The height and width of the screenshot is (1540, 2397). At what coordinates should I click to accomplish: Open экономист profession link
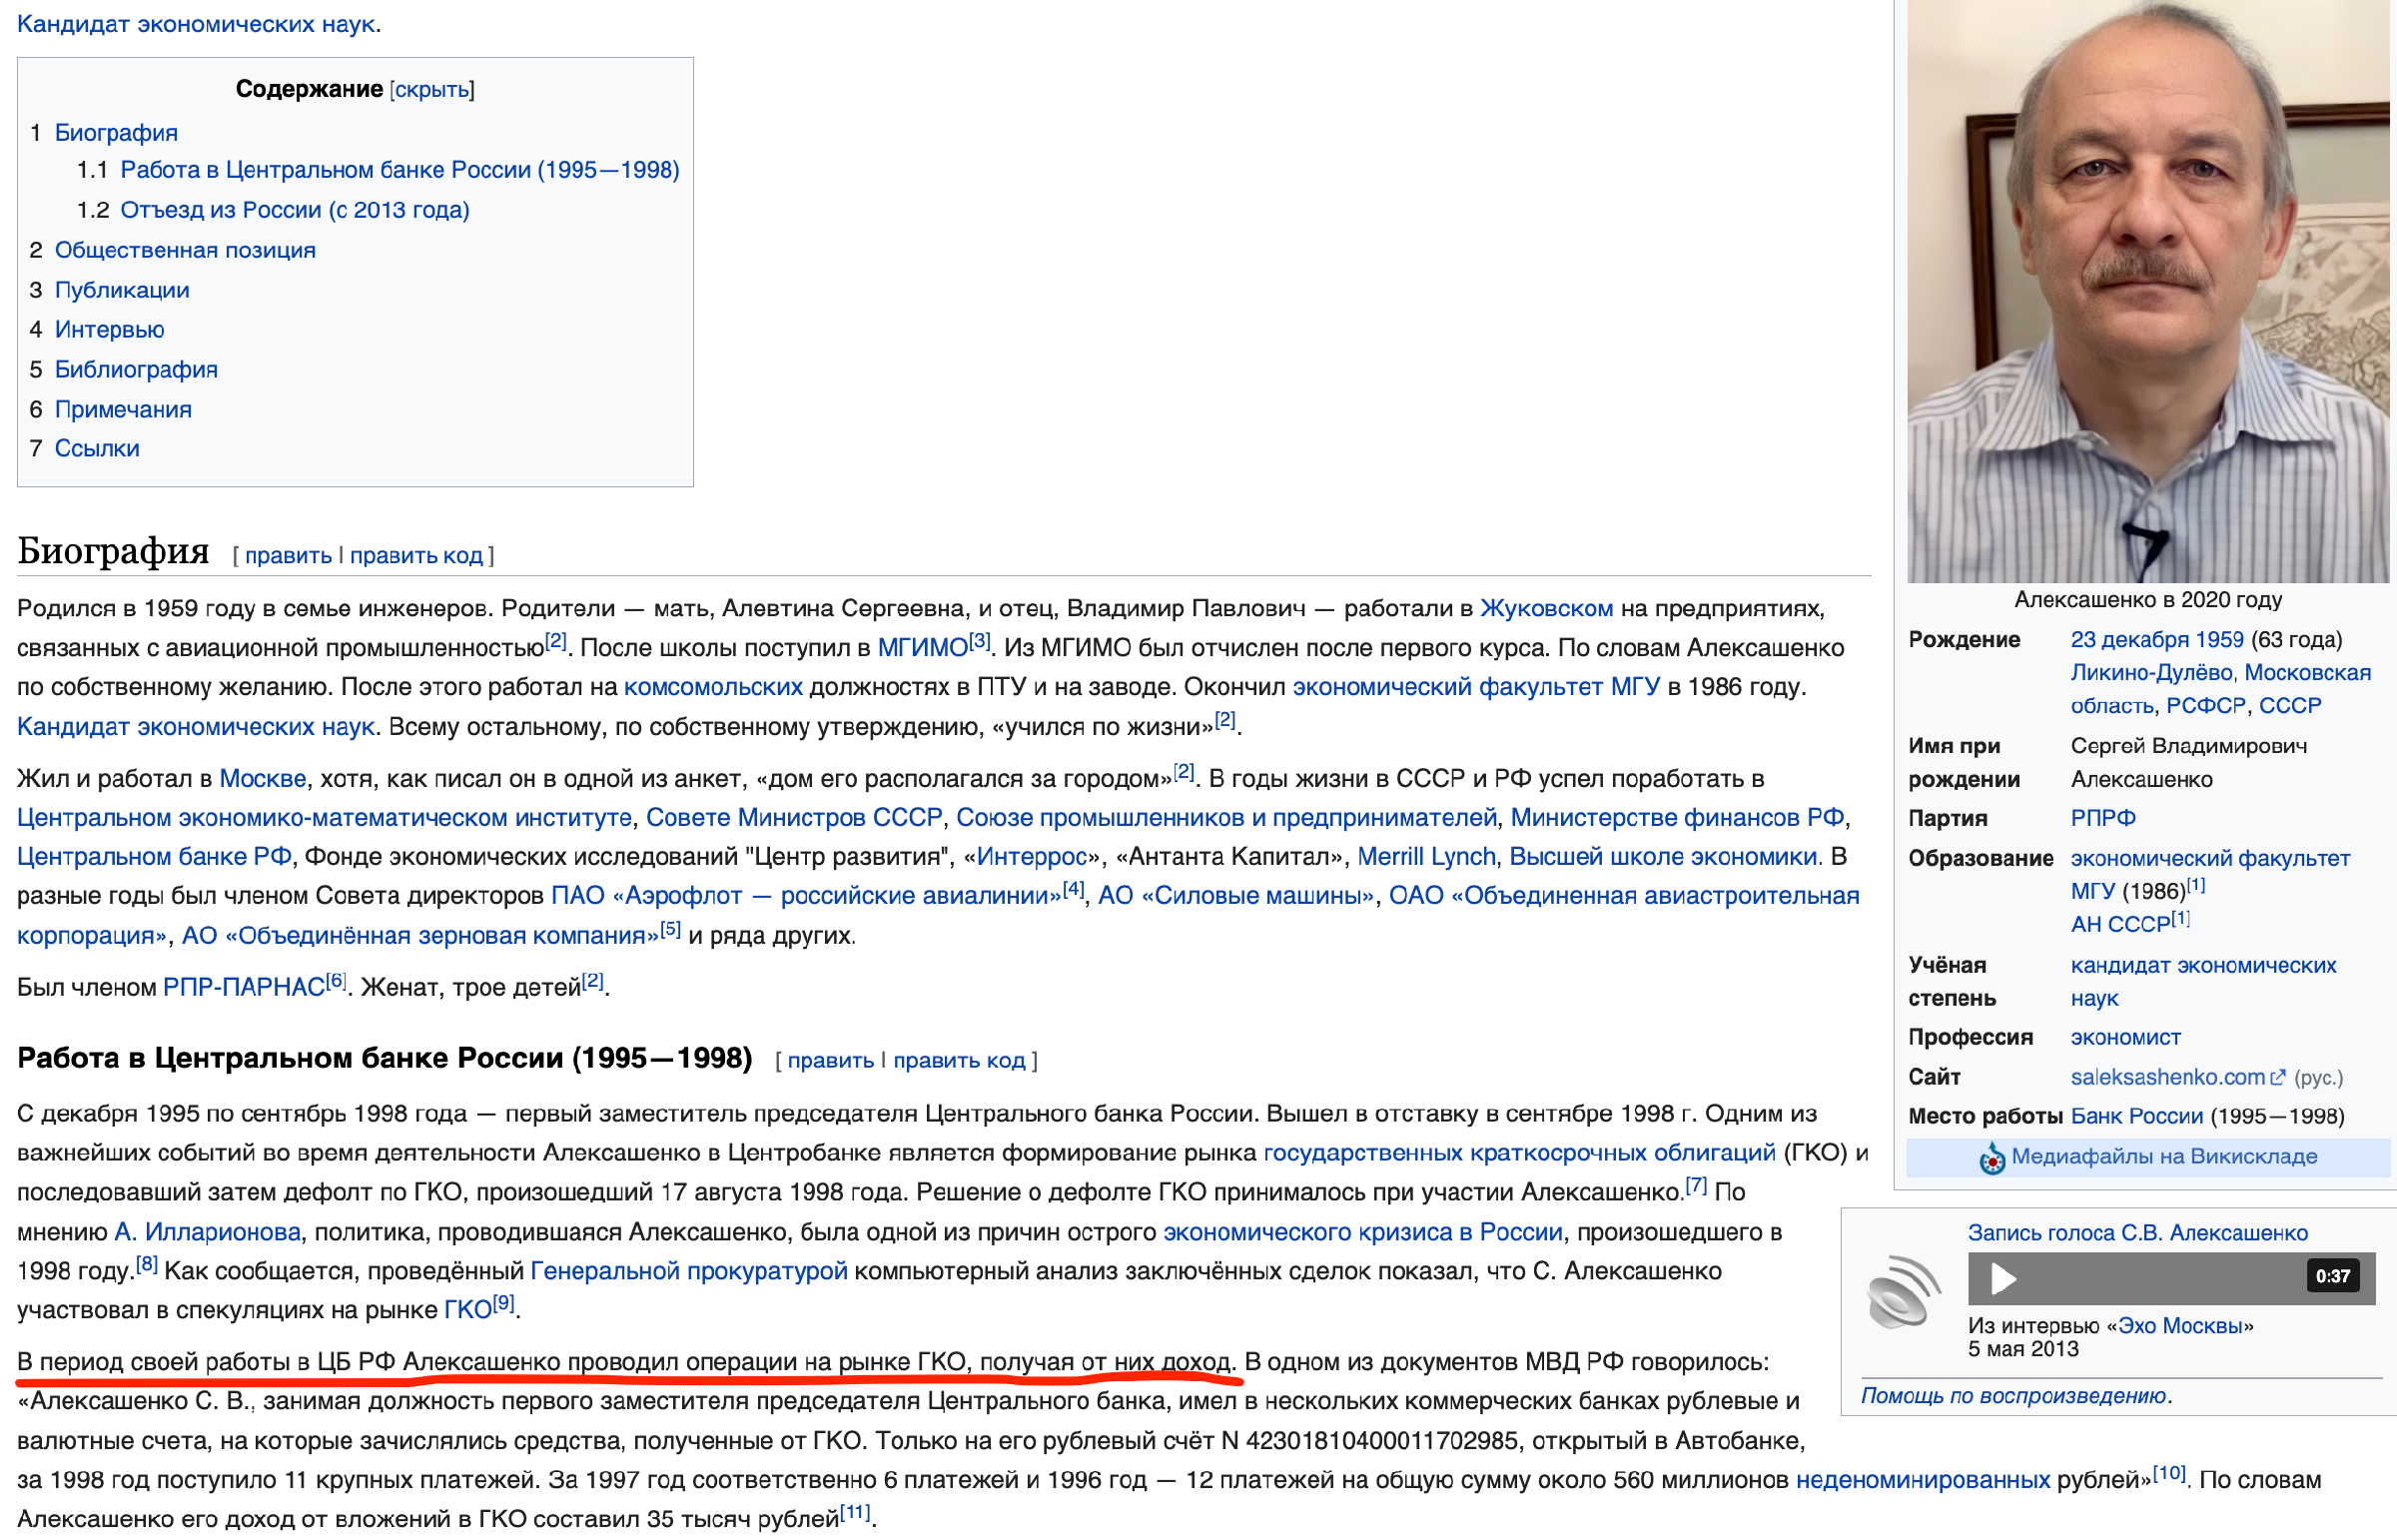[x=2126, y=1038]
